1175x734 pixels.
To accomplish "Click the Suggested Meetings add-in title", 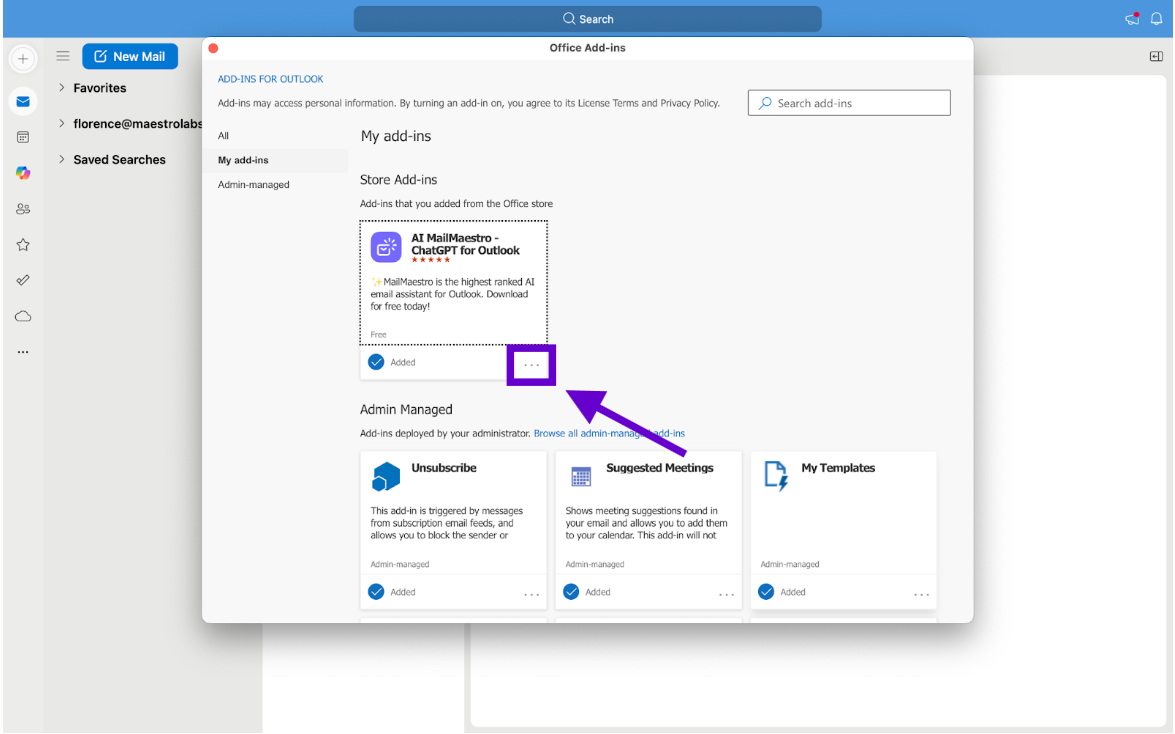I will tap(659, 468).
